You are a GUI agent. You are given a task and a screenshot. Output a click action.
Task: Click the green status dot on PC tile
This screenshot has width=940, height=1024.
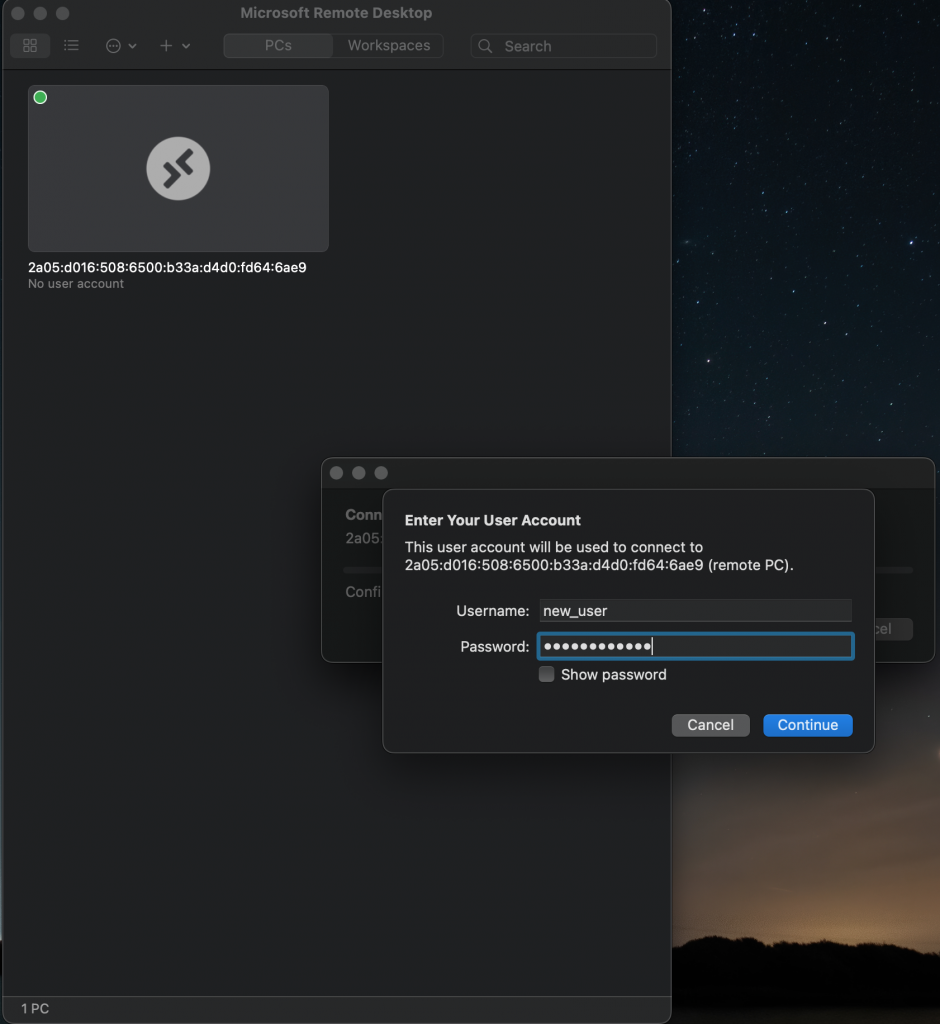coord(41,97)
